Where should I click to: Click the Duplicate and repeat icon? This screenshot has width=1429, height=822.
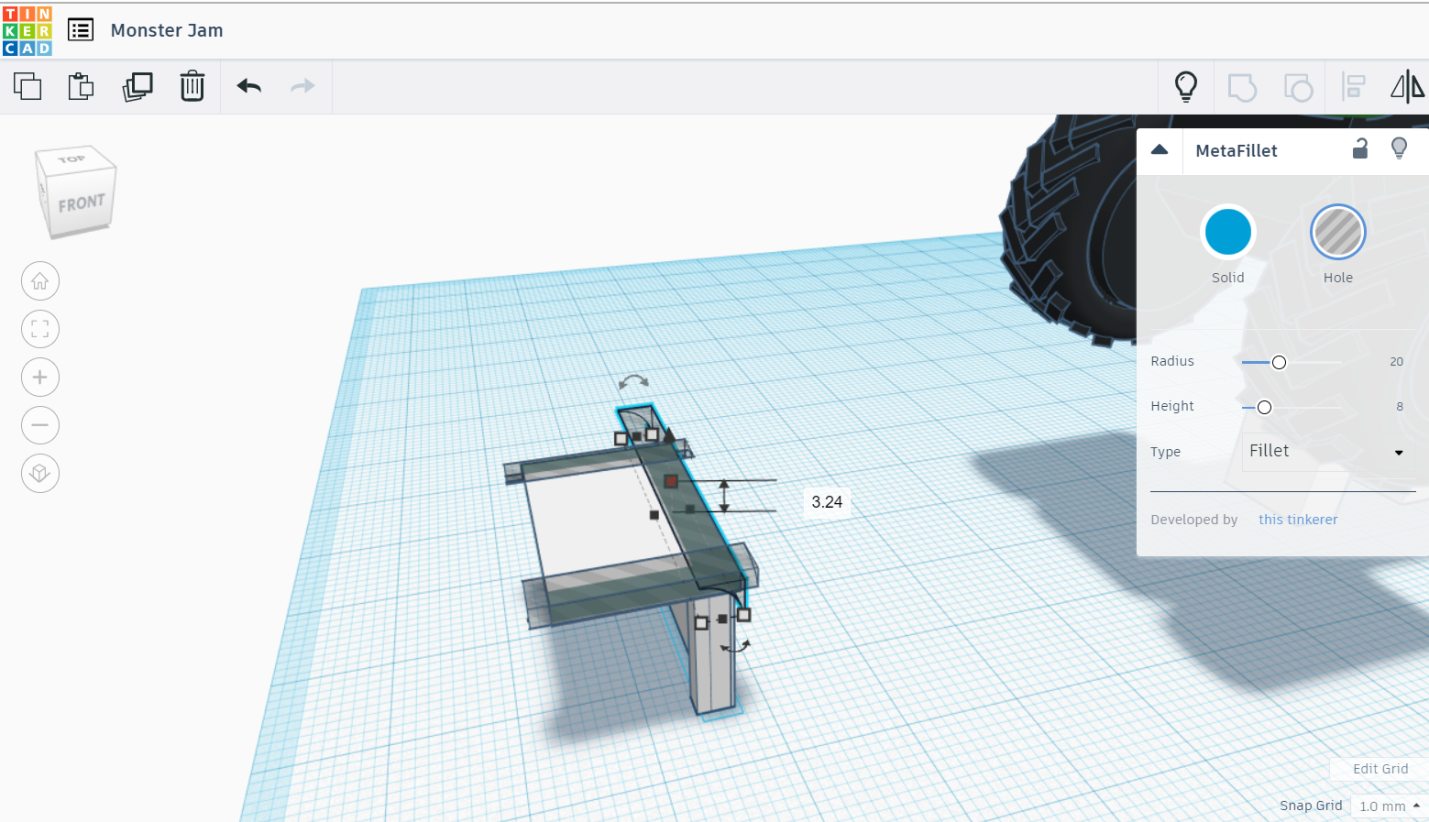(137, 86)
